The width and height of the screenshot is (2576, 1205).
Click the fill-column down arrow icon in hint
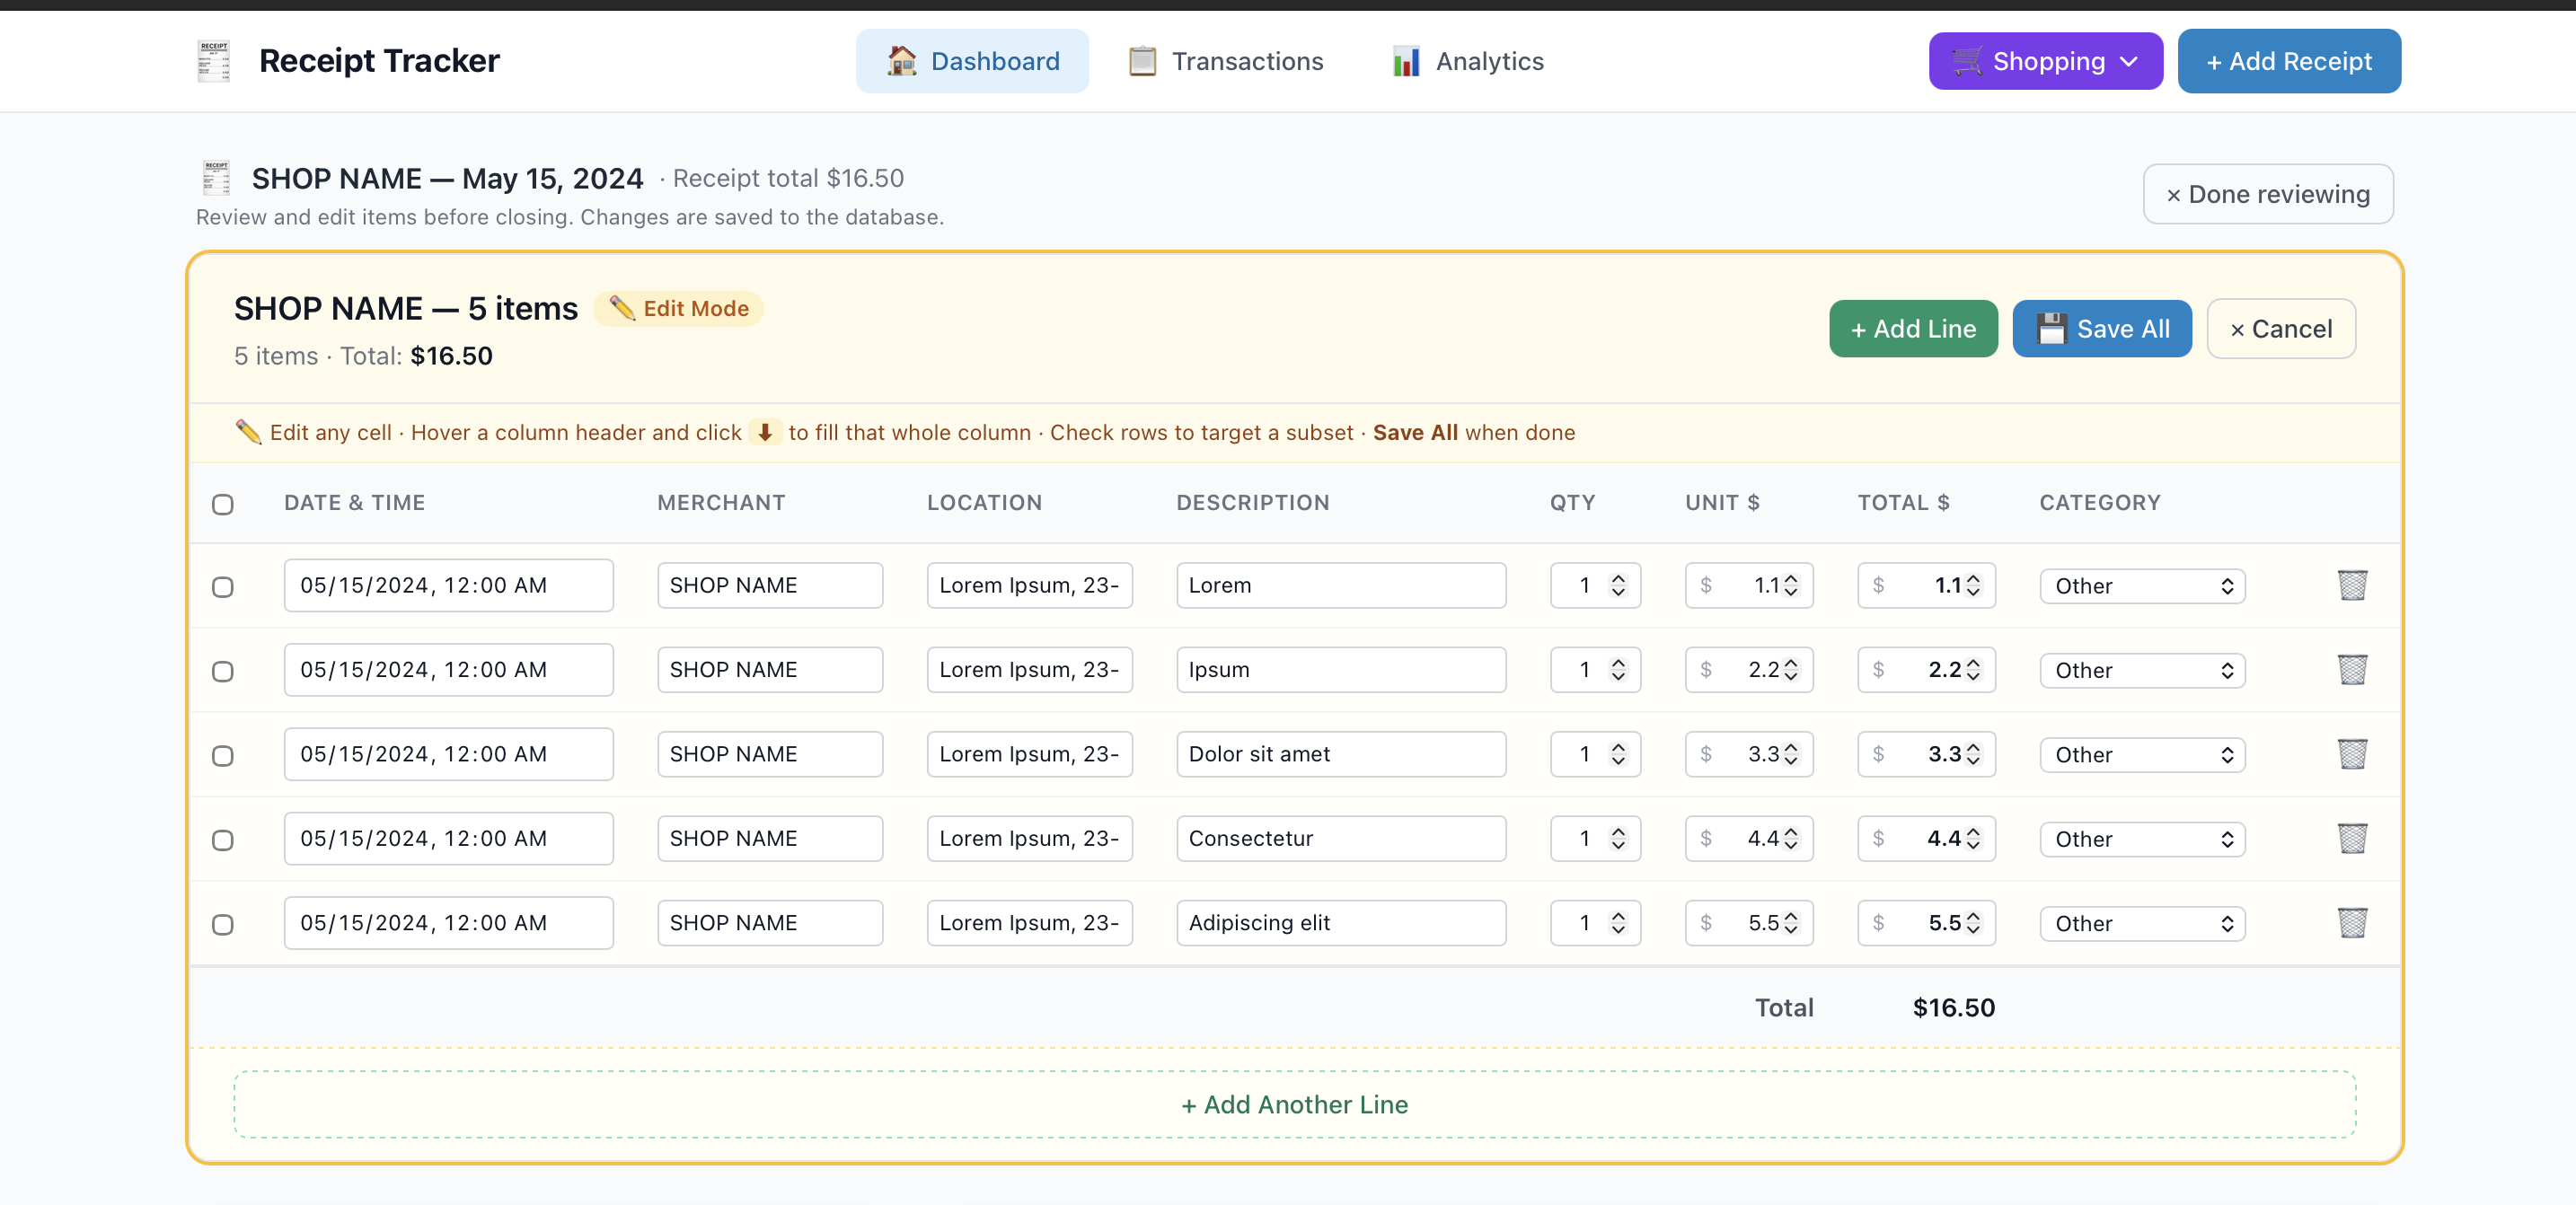click(765, 432)
